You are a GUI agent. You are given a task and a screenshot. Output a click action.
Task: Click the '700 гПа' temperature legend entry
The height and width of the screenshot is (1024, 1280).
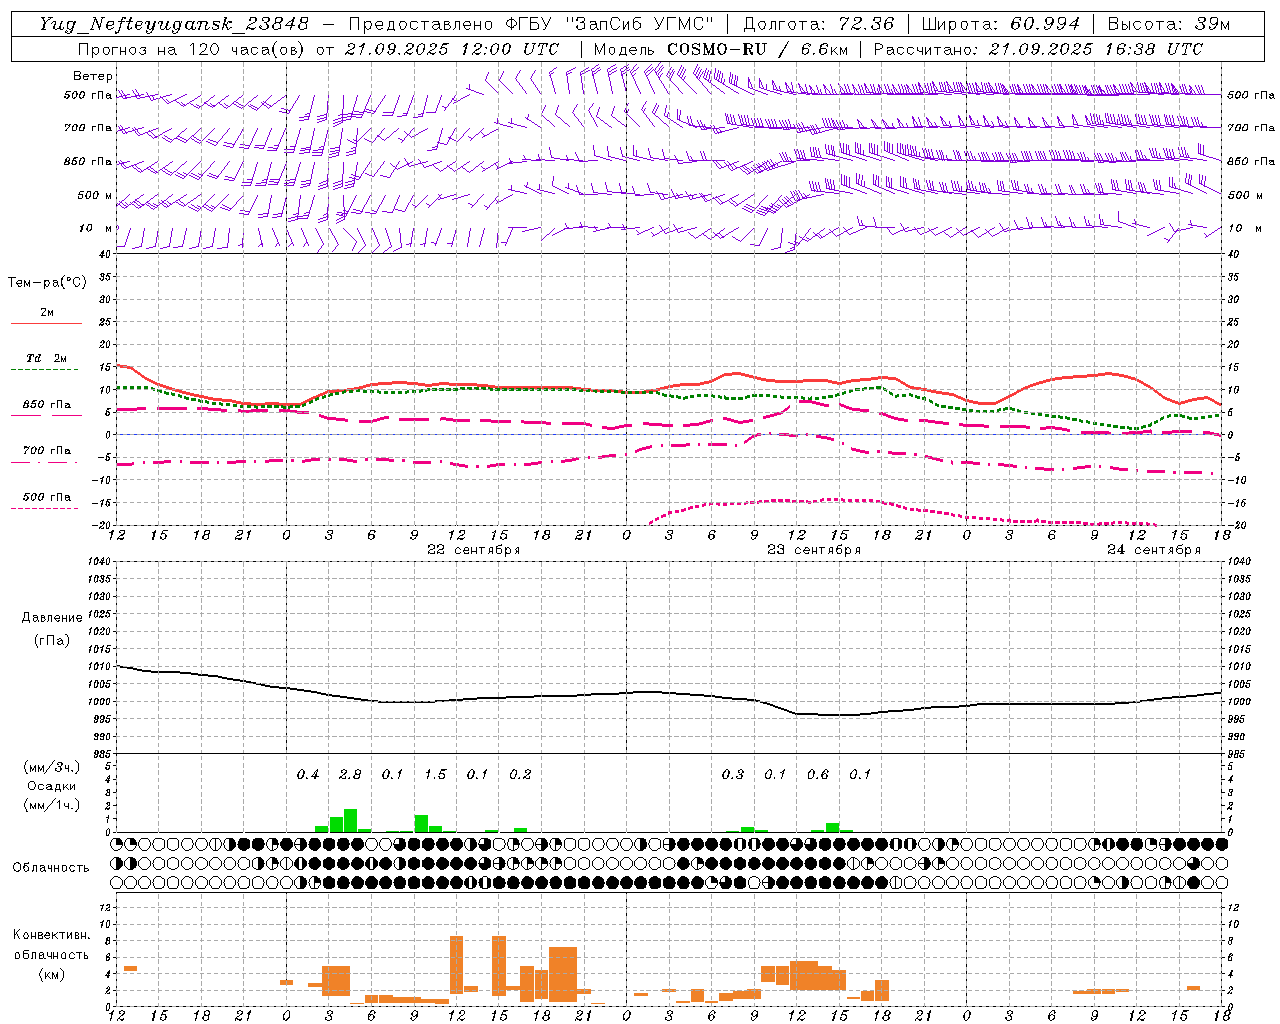point(47,451)
